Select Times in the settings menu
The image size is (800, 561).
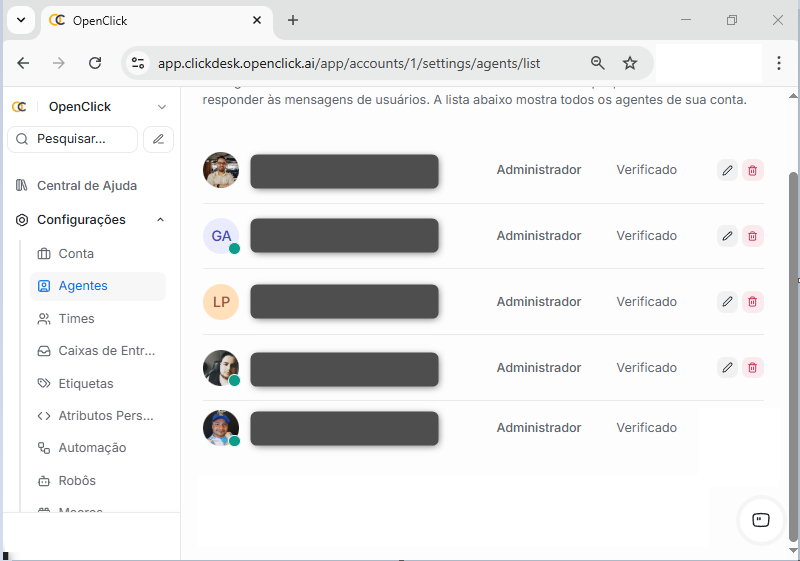pos(76,319)
